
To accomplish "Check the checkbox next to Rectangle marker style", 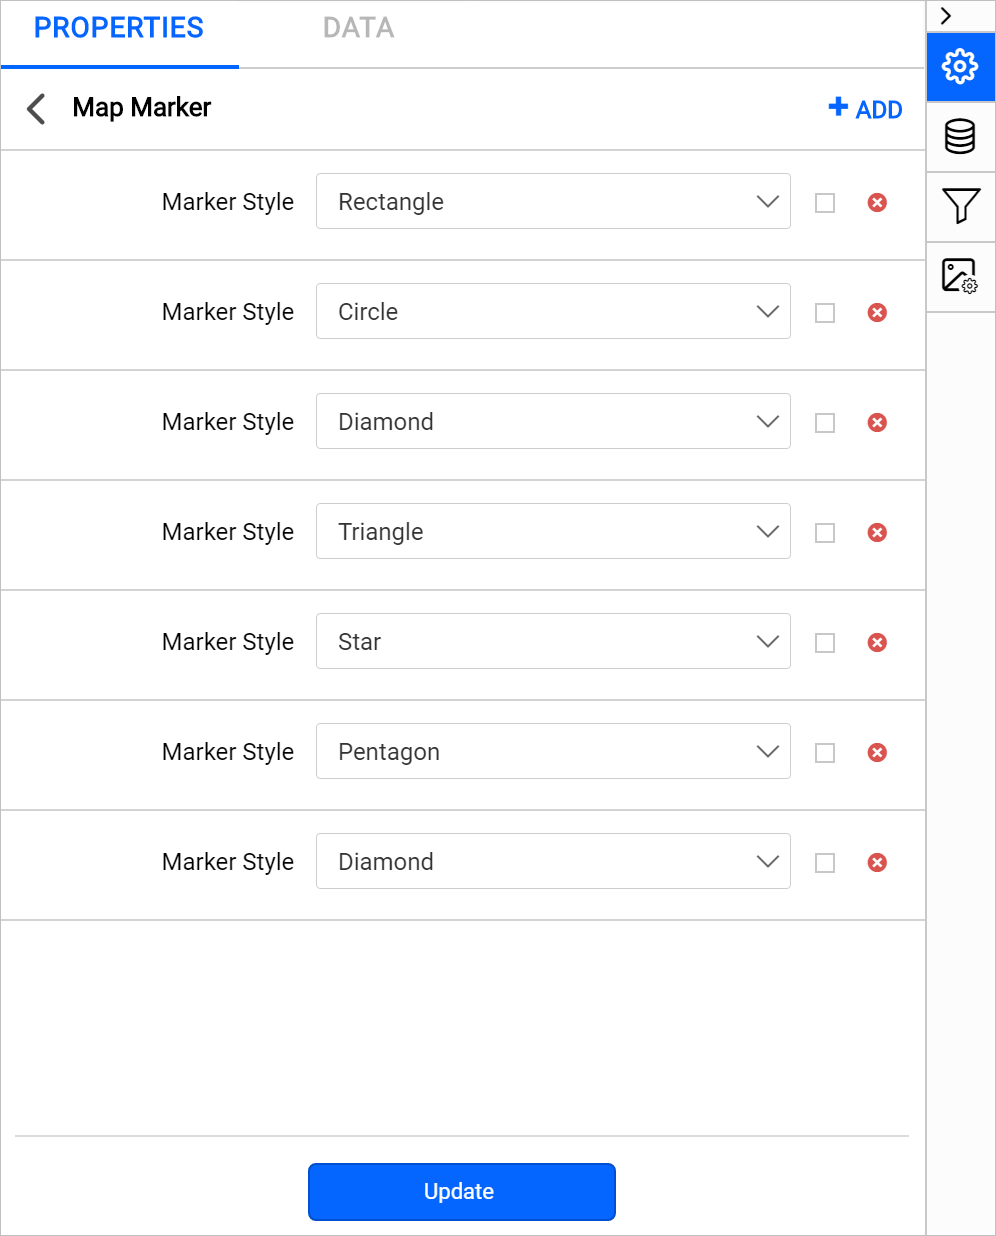I will coord(824,202).
